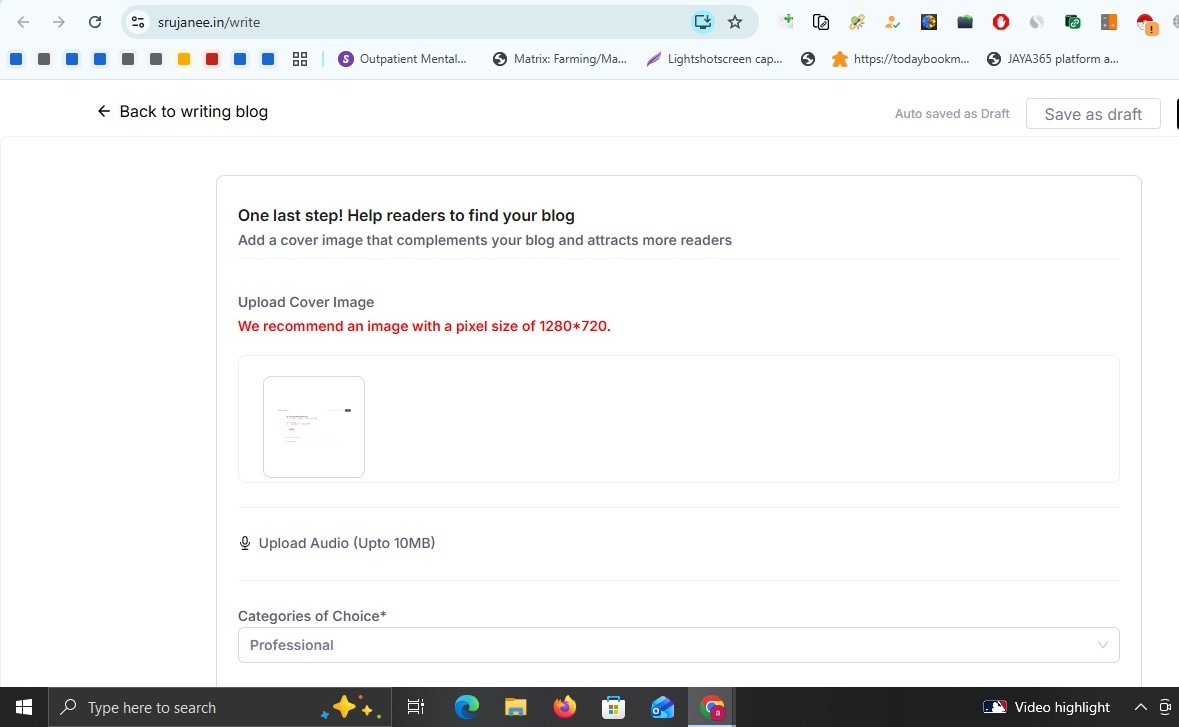Open the bookmark tab groups grid icon
This screenshot has width=1179, height=727.
[x=300, y=59]
